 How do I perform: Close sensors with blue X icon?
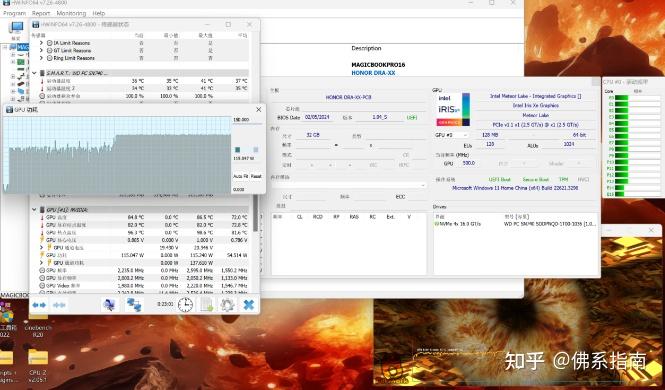pos(249,304)
